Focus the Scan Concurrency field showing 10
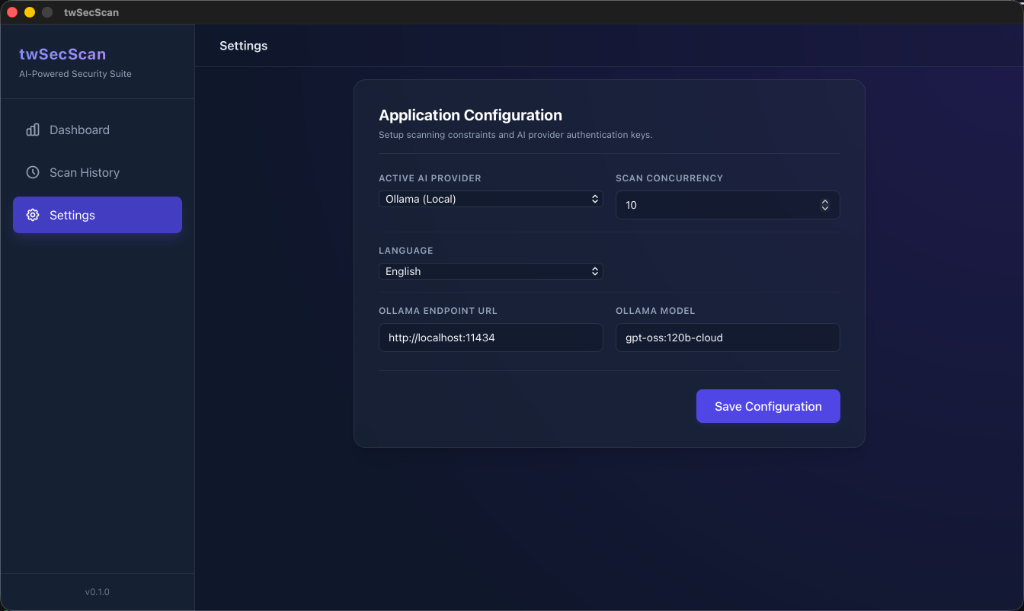 click(728, 205)
